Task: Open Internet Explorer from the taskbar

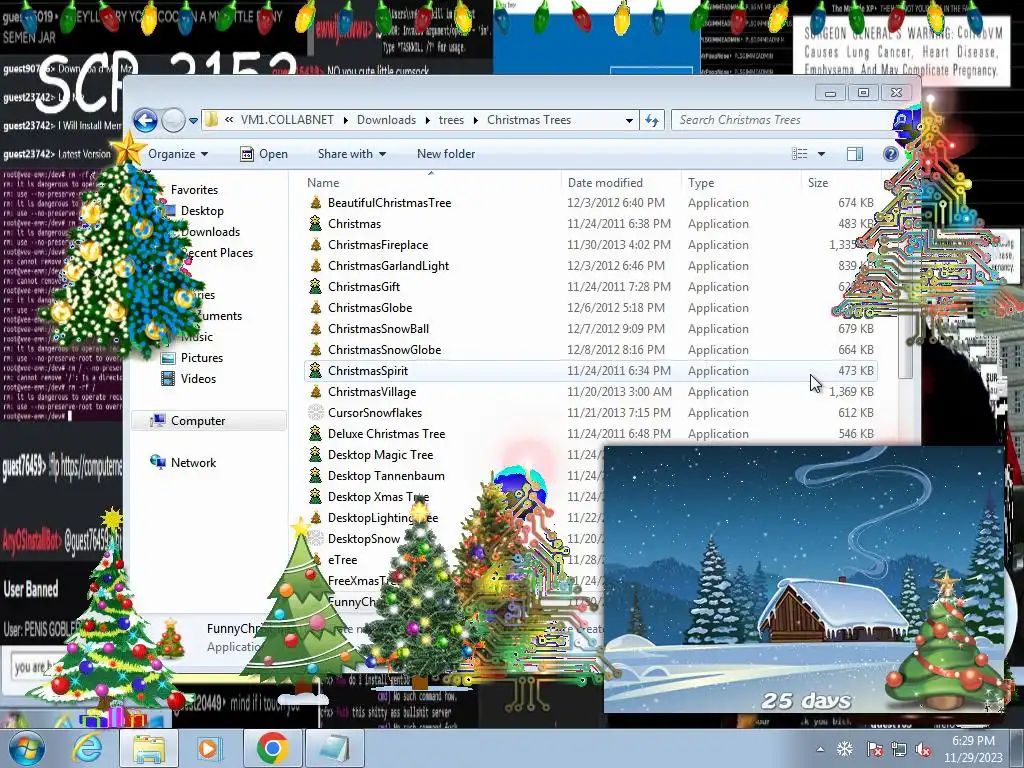Action: (88, 748)
